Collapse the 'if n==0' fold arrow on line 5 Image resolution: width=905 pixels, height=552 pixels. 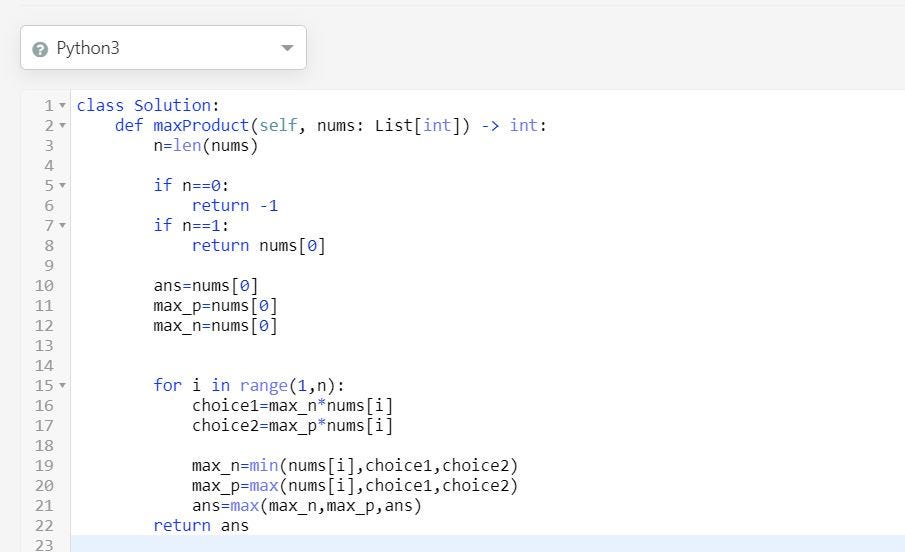[62, 185]
